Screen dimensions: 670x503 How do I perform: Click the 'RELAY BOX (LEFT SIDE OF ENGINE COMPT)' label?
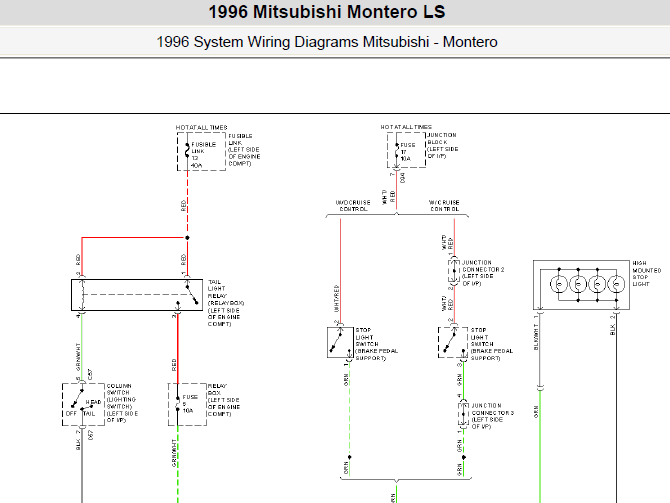coord(223,400)
